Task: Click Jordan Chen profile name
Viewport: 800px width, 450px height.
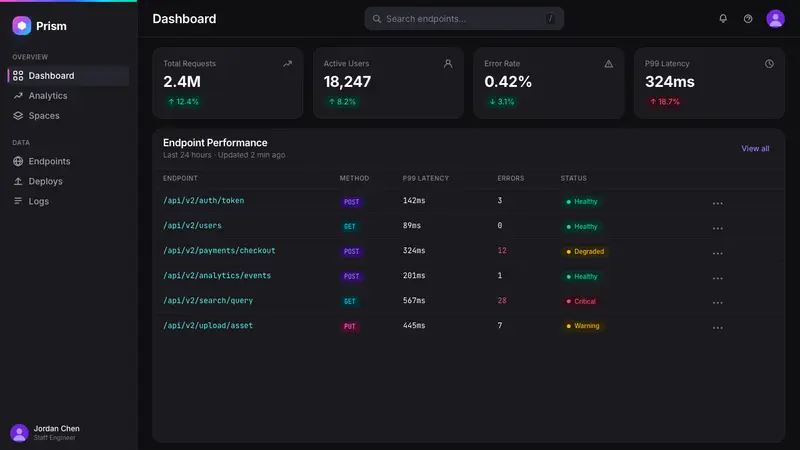Action: tap(57, 429)
